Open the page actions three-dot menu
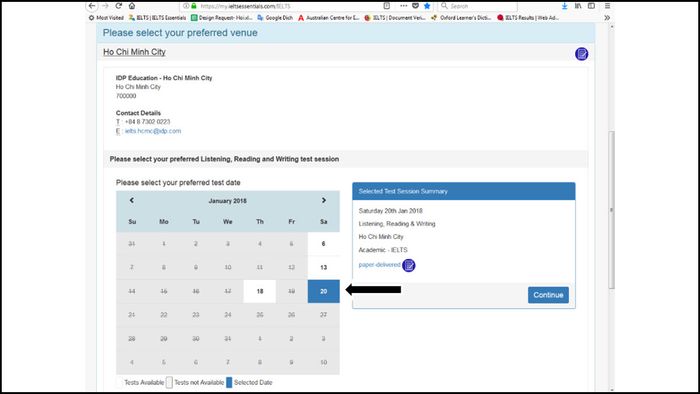 coord(404,6)
